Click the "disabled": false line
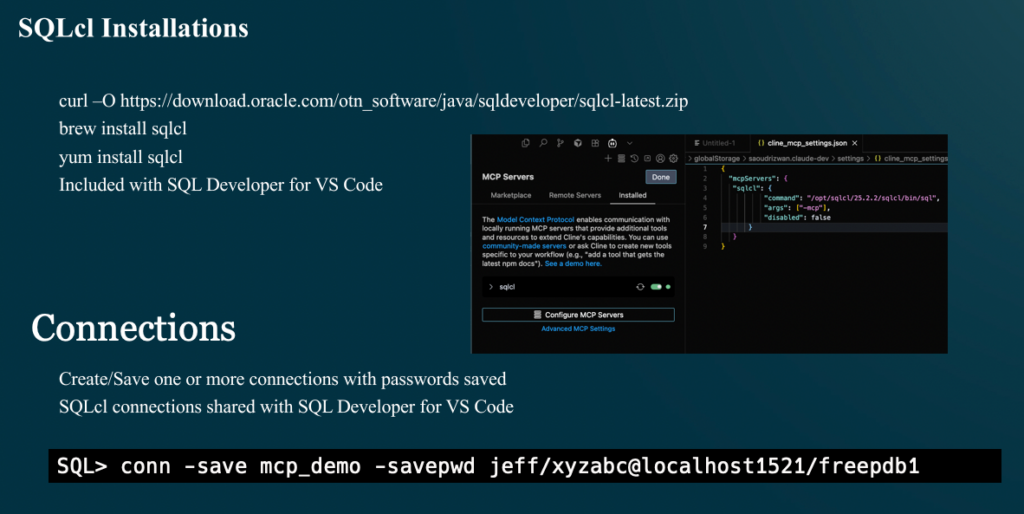 coord(797,217)
